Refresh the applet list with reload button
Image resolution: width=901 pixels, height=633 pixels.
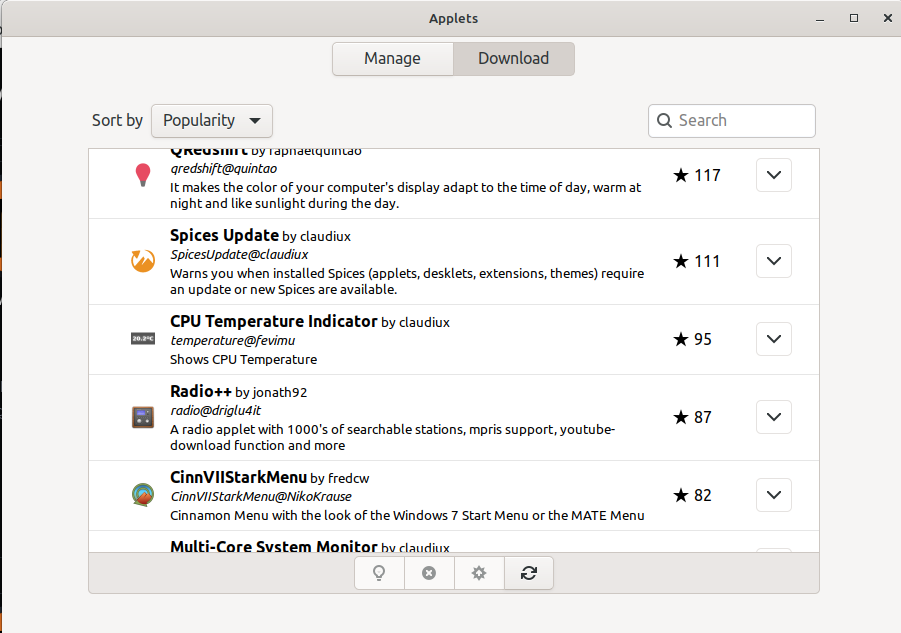(529, 573)
